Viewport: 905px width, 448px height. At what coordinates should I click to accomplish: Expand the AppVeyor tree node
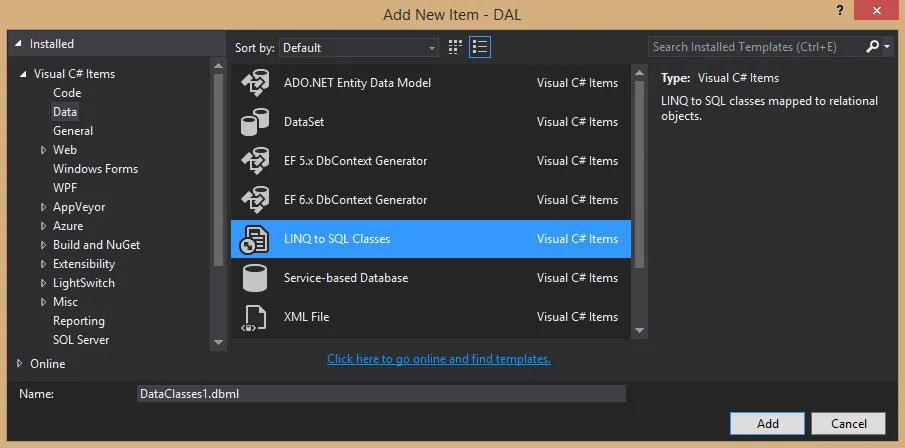tap(43, 207)
